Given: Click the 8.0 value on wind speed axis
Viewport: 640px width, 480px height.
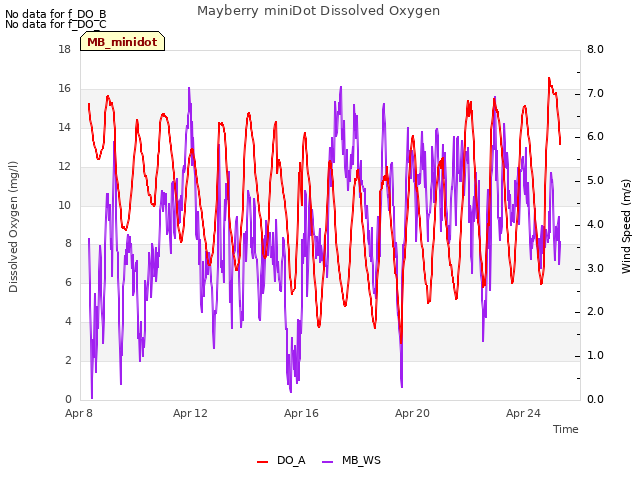Looking at the screenshot, I should coord(595,49).
